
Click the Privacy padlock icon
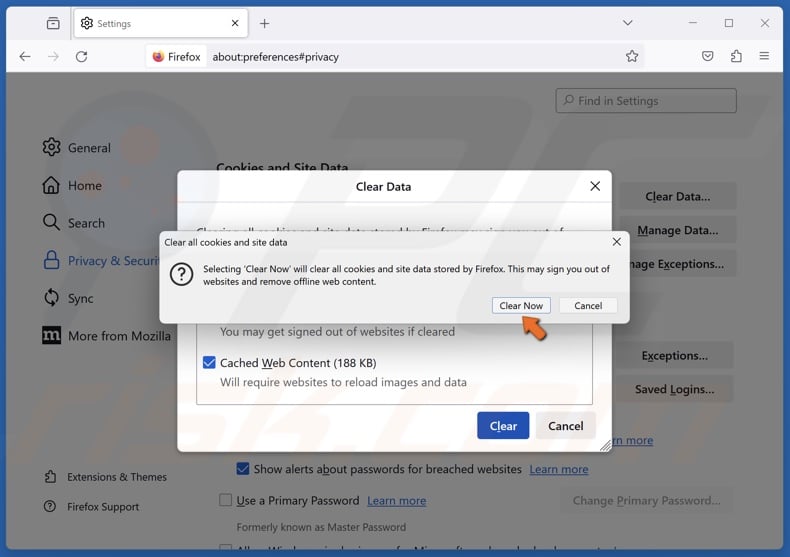coord(51,260)
